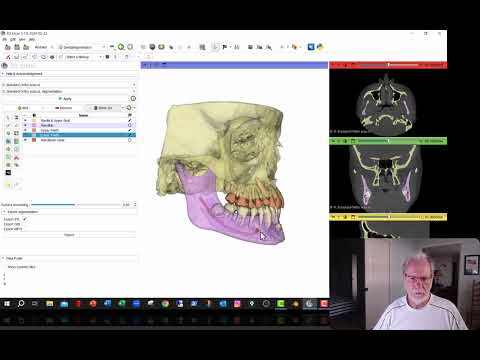Select the Mandible segment name
The height and width of the screenshot is (360, 480).
point(47,125)
